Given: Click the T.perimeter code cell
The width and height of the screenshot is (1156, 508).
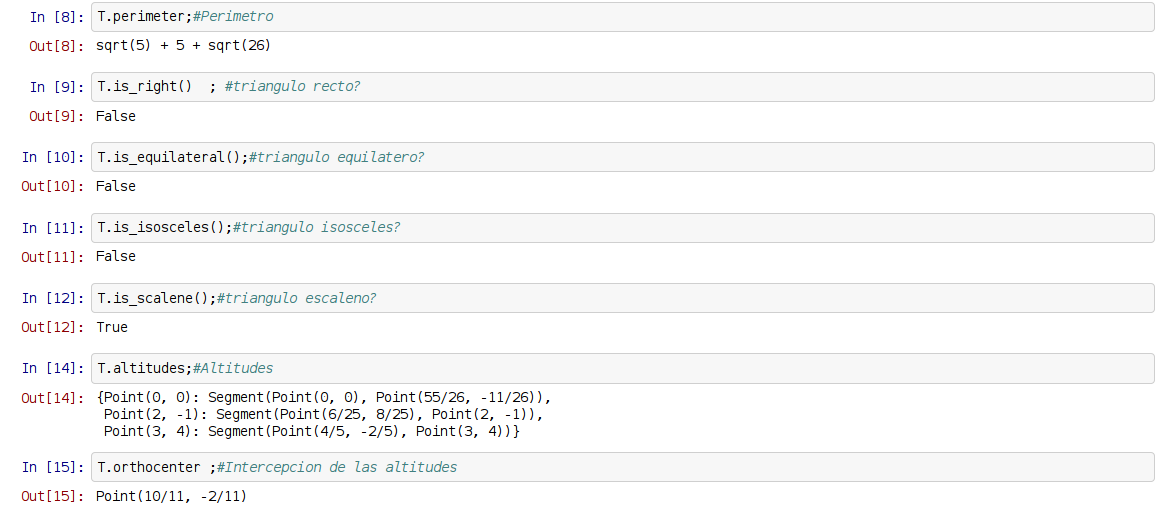Looking at the screenshot, I should coord(620,17).
